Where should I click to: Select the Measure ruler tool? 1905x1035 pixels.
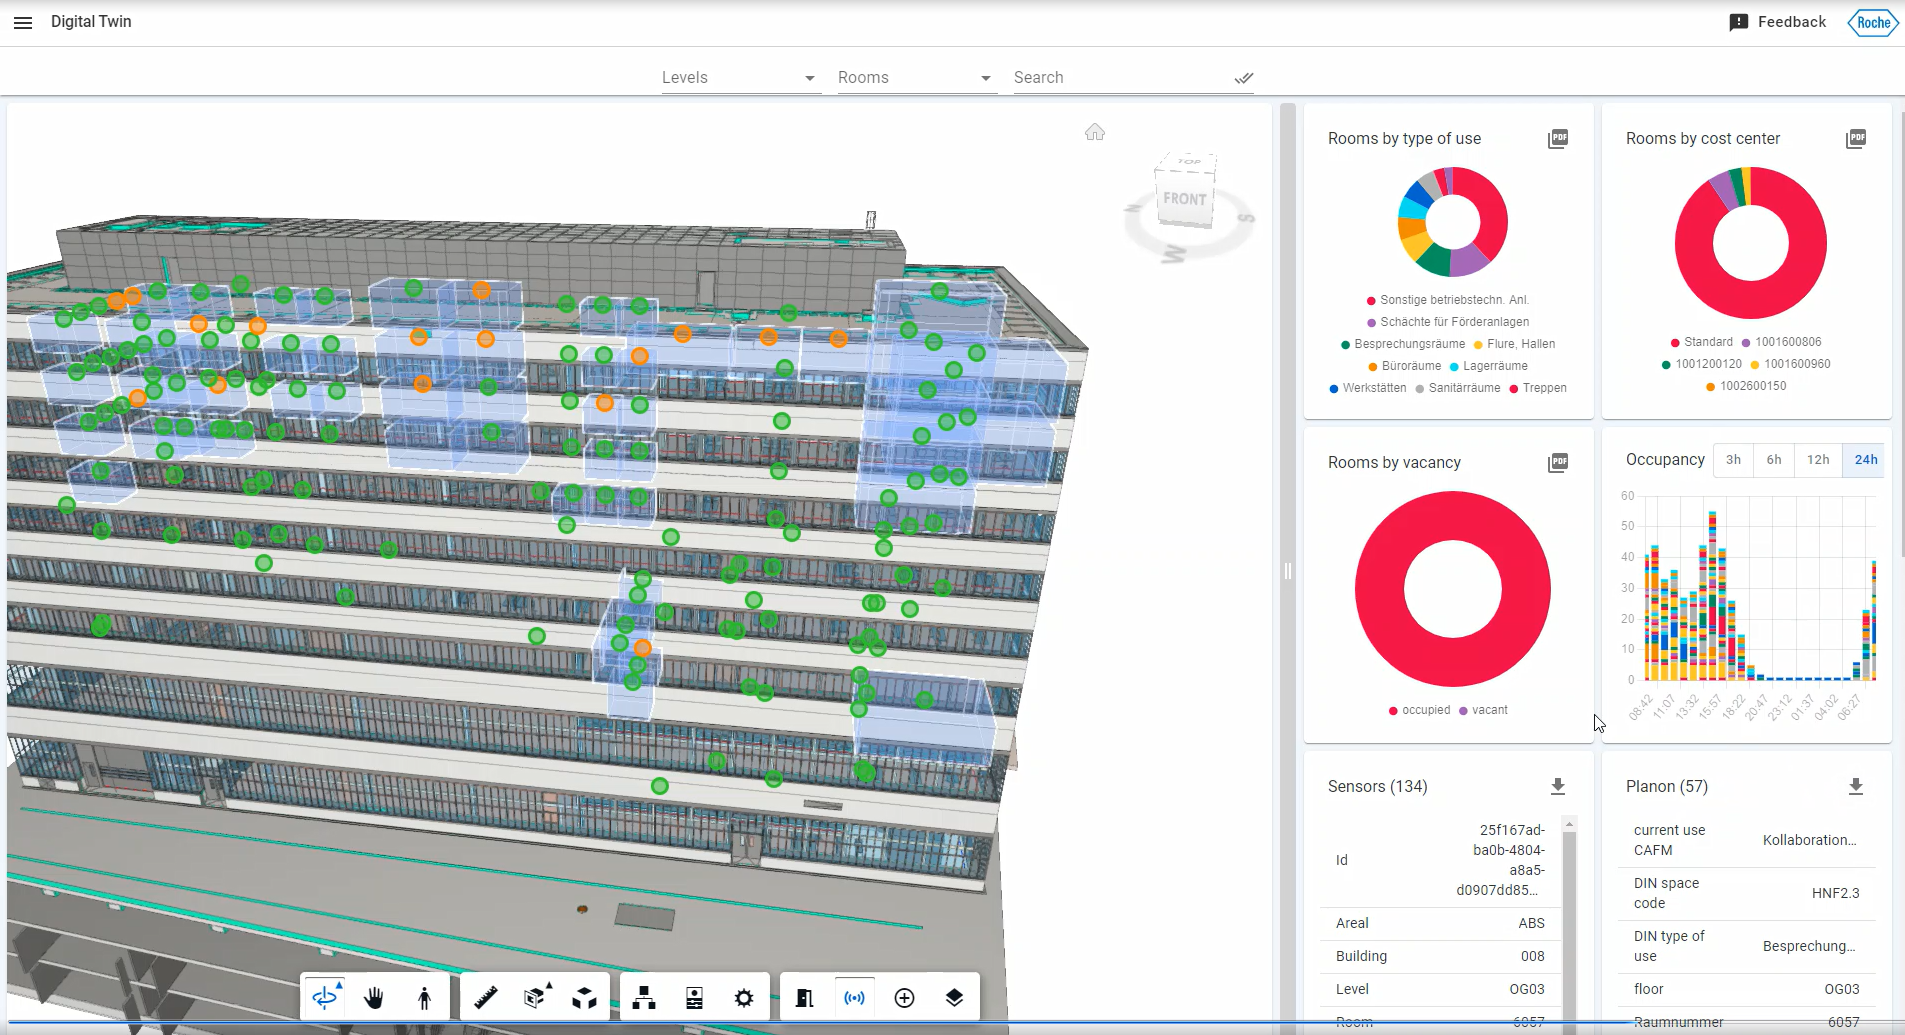pos(486,997)
